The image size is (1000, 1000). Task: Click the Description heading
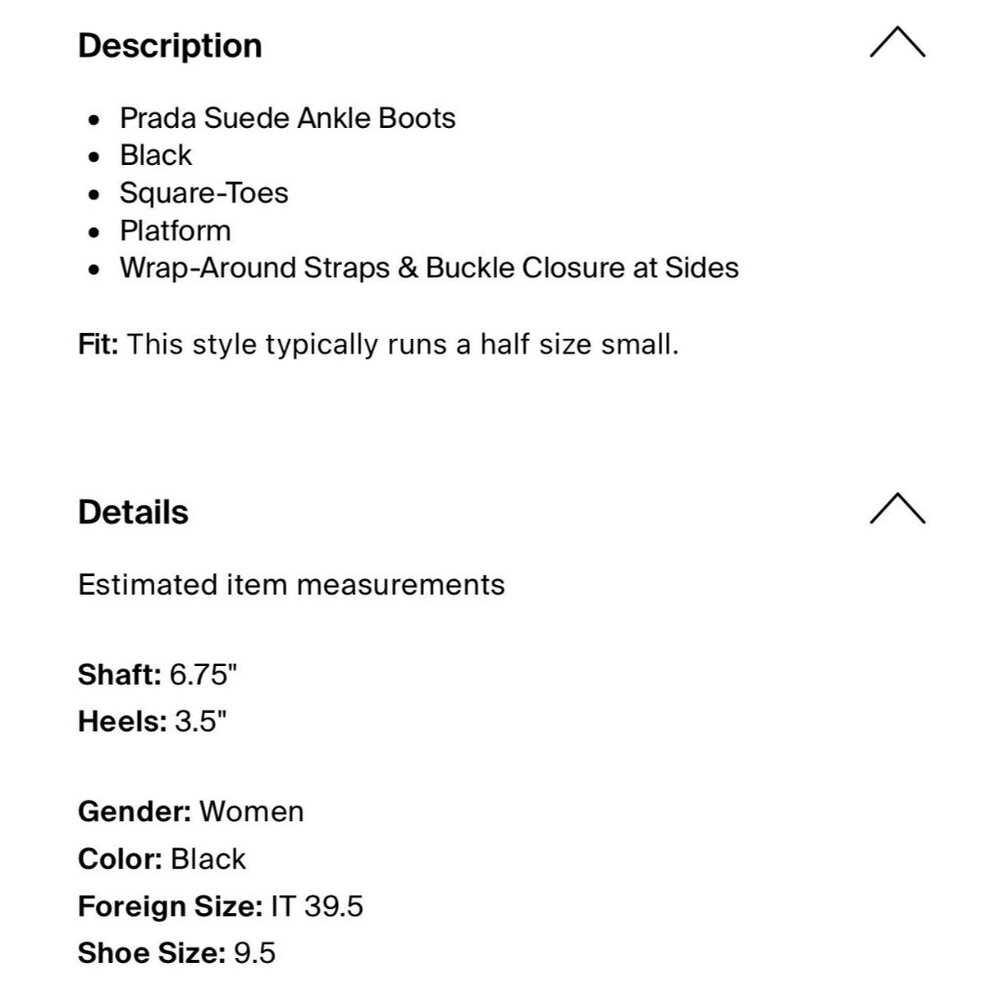click(x=170, y=46)
